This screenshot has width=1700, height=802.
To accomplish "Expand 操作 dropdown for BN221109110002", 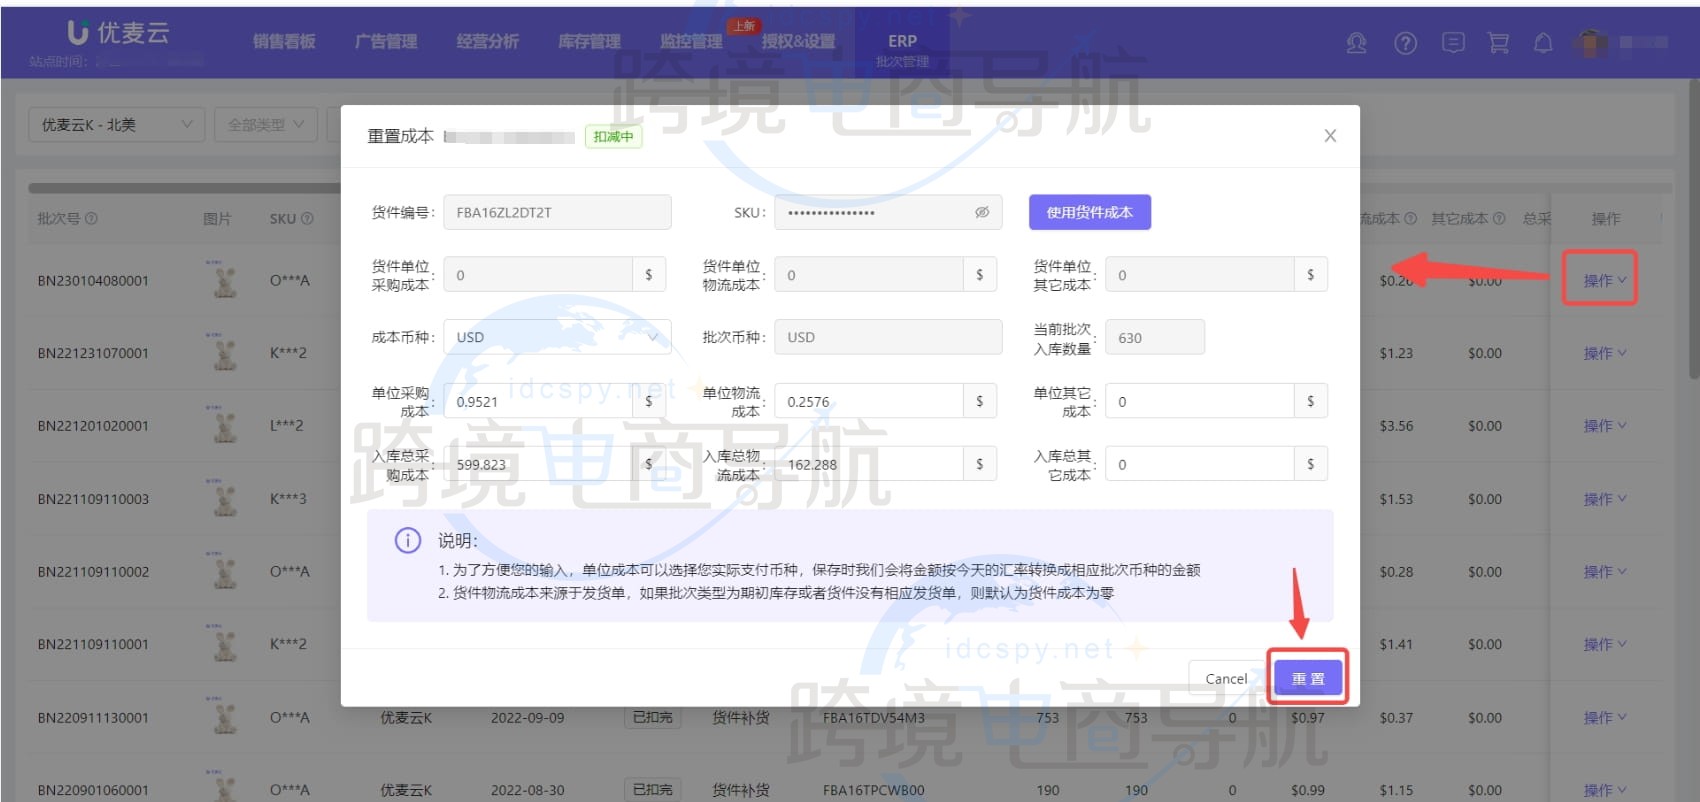I will 1604,572.
